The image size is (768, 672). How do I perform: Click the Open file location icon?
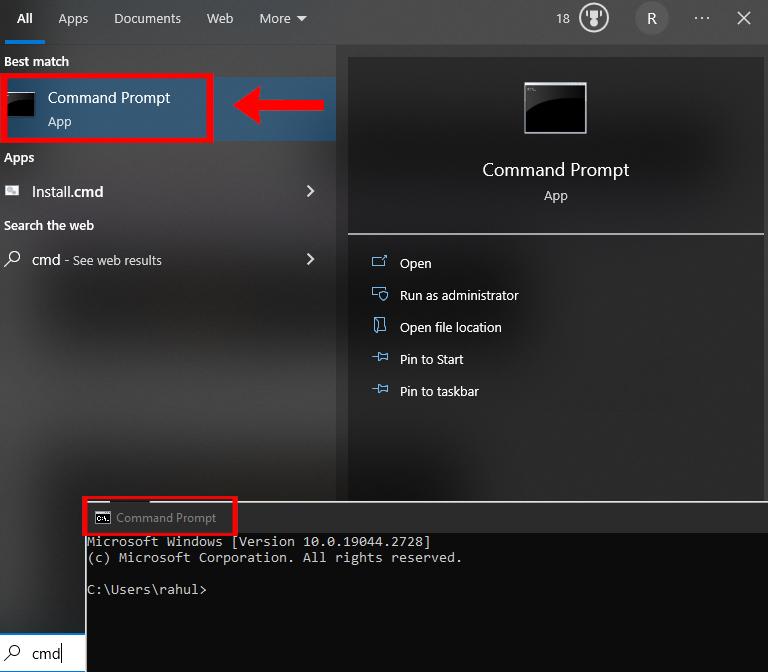(380, 325)
